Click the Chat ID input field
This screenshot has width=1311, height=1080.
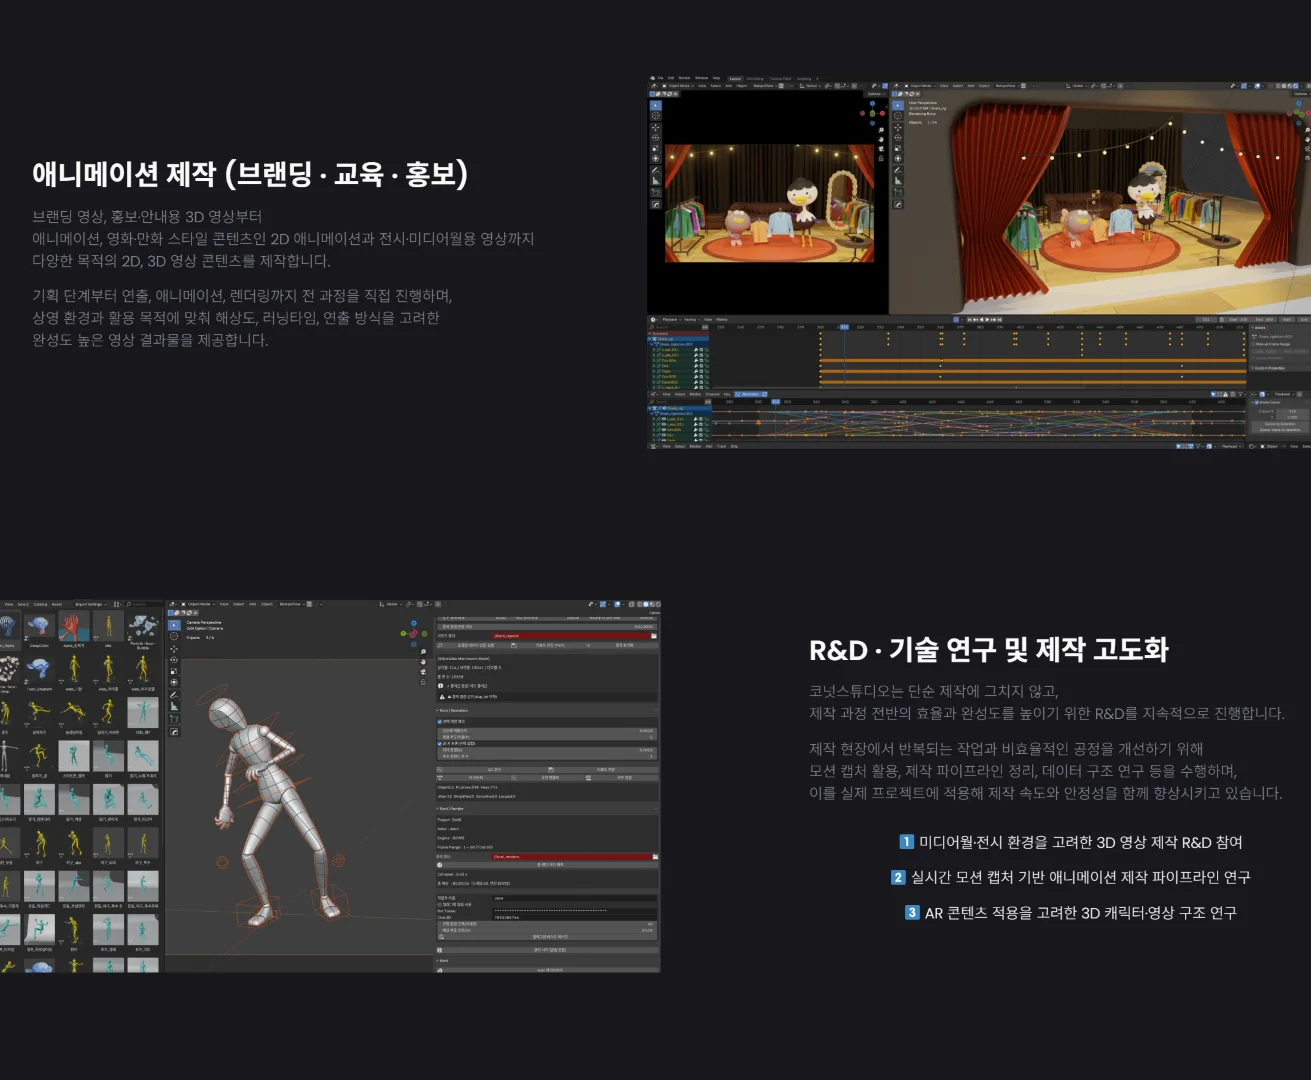pos(574,918)
